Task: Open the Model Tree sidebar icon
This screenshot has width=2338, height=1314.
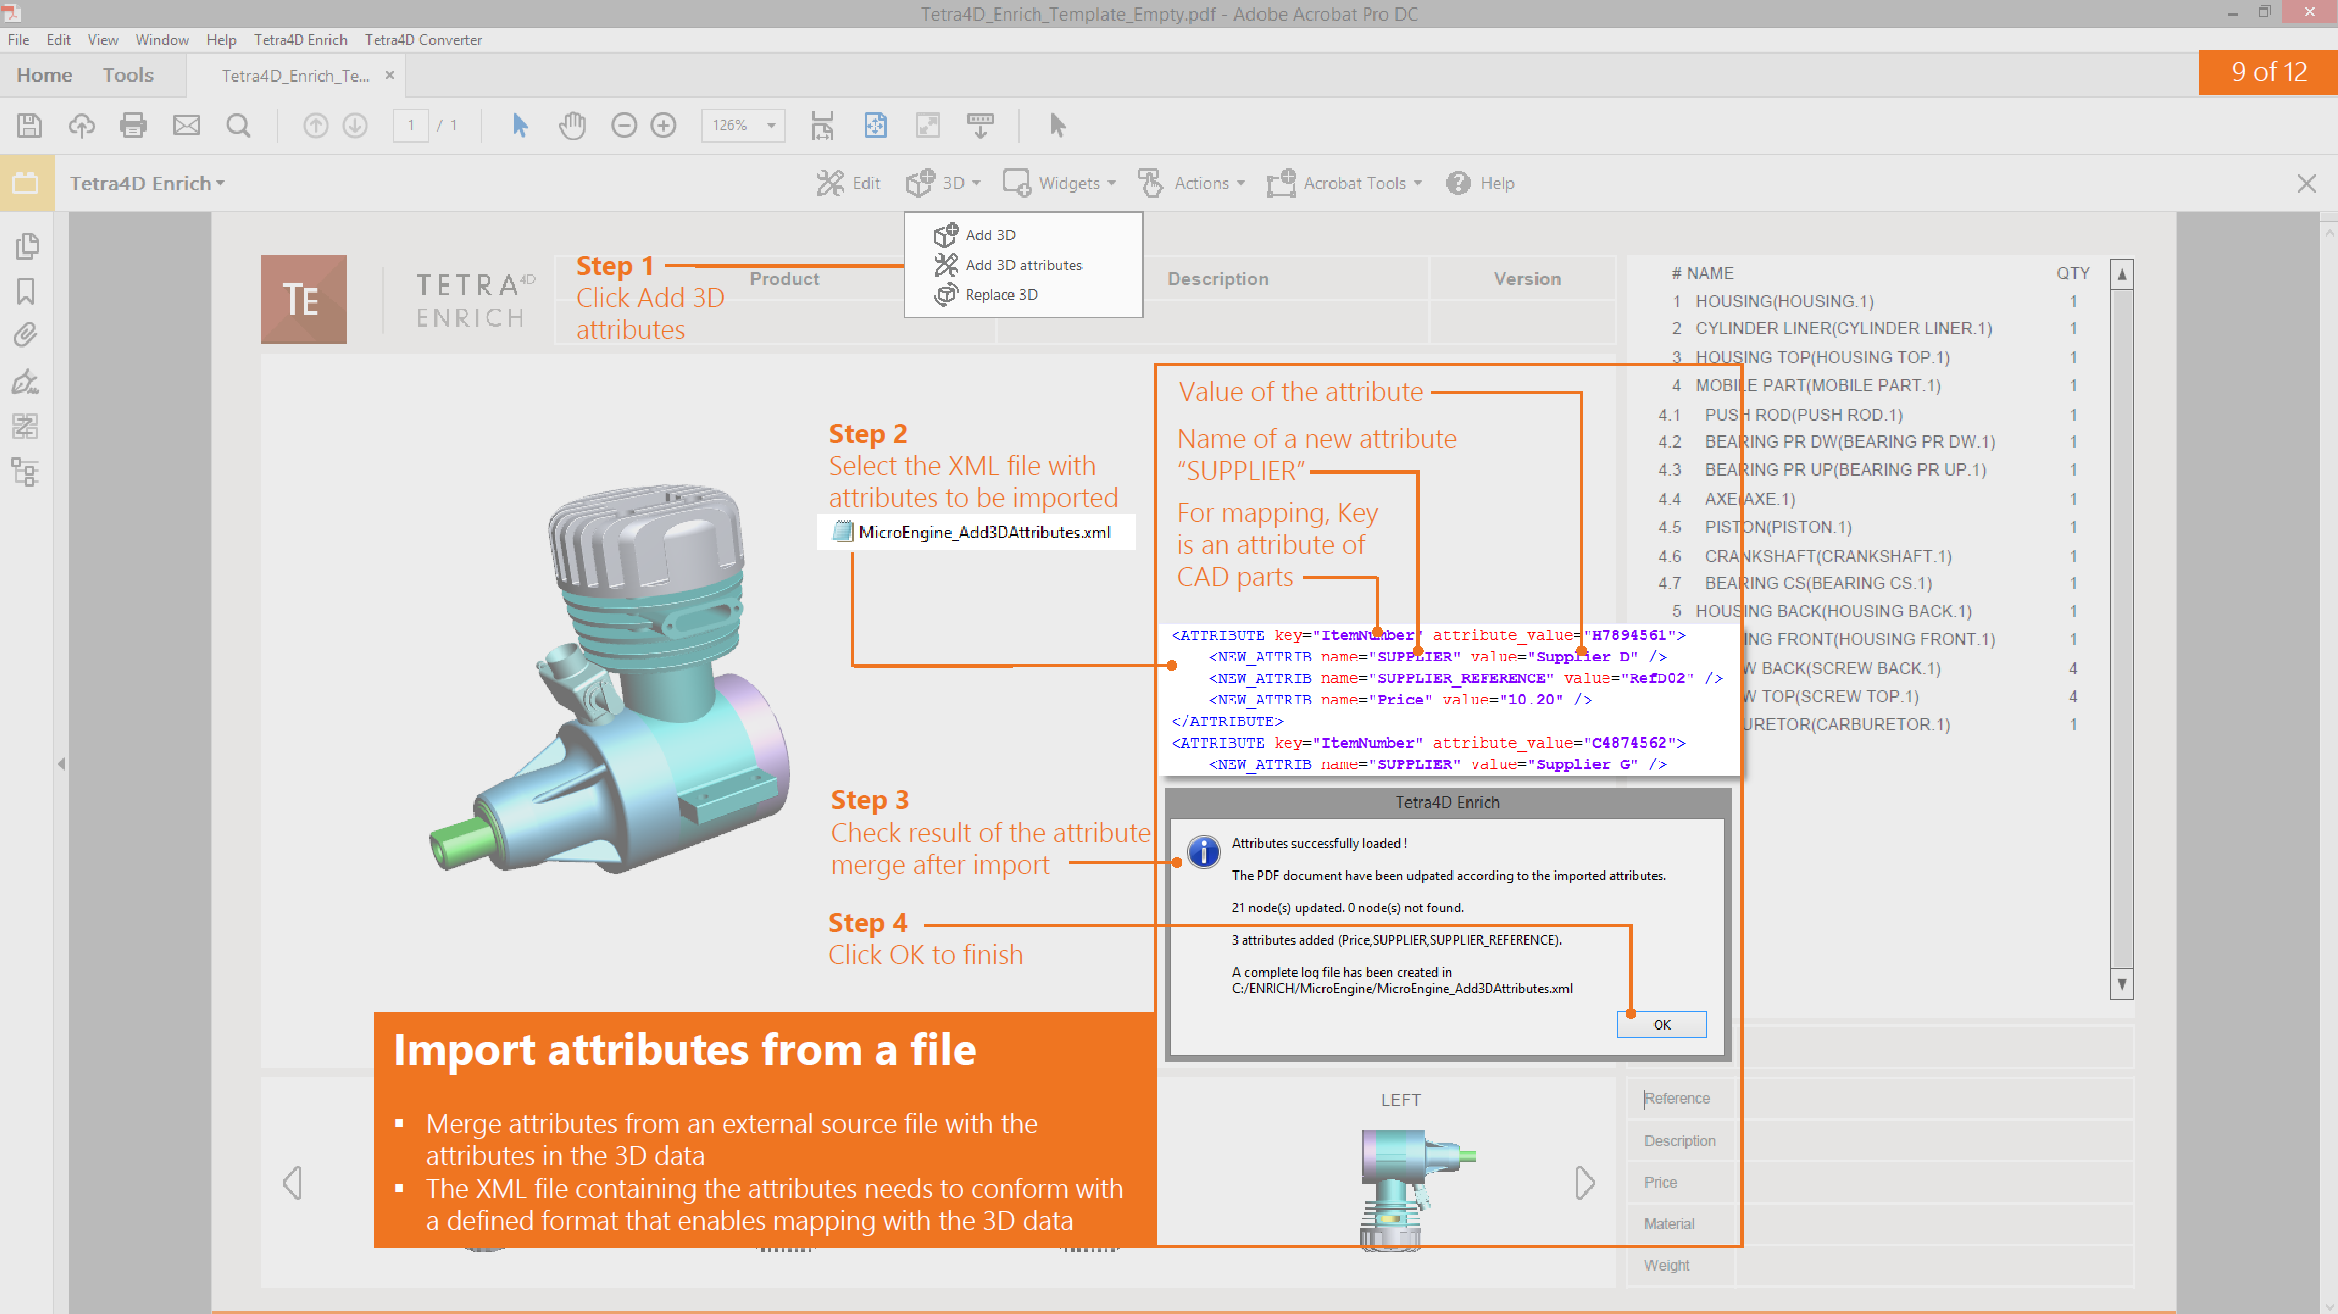Action: [x=26, y=472]
